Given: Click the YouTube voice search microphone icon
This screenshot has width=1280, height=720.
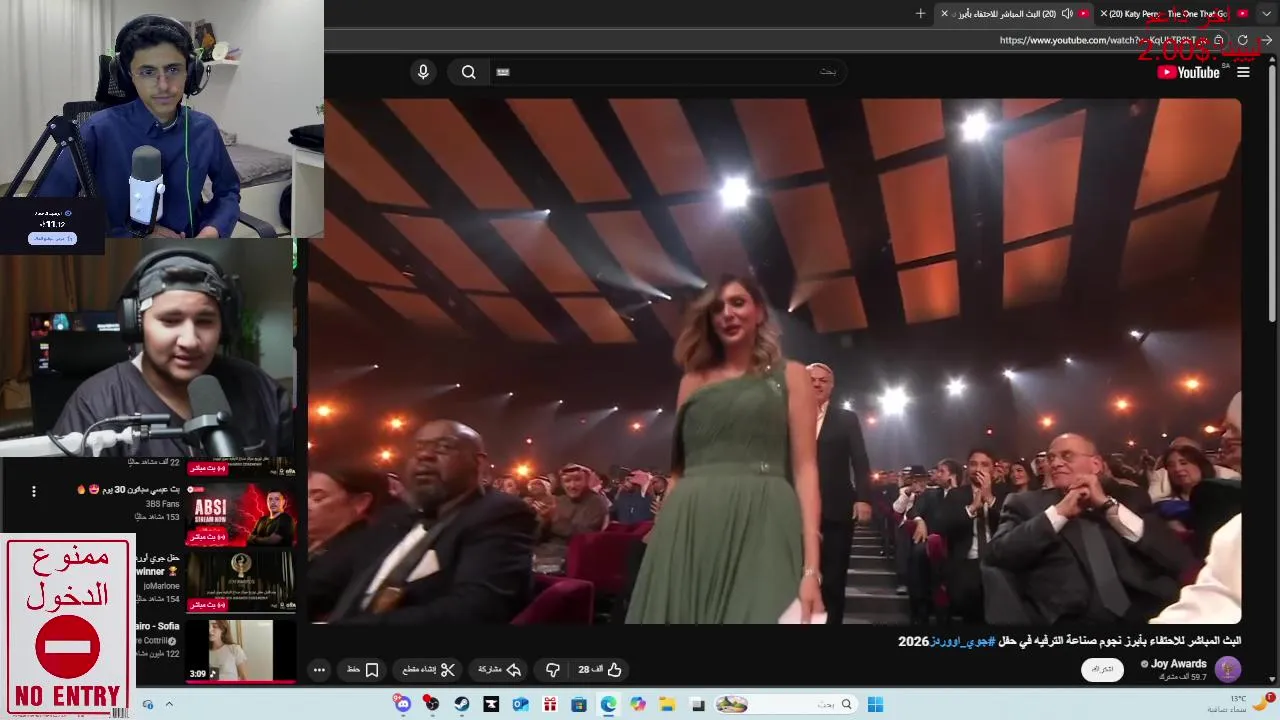Looking at the screenshot, I should [x=423, y=72].
